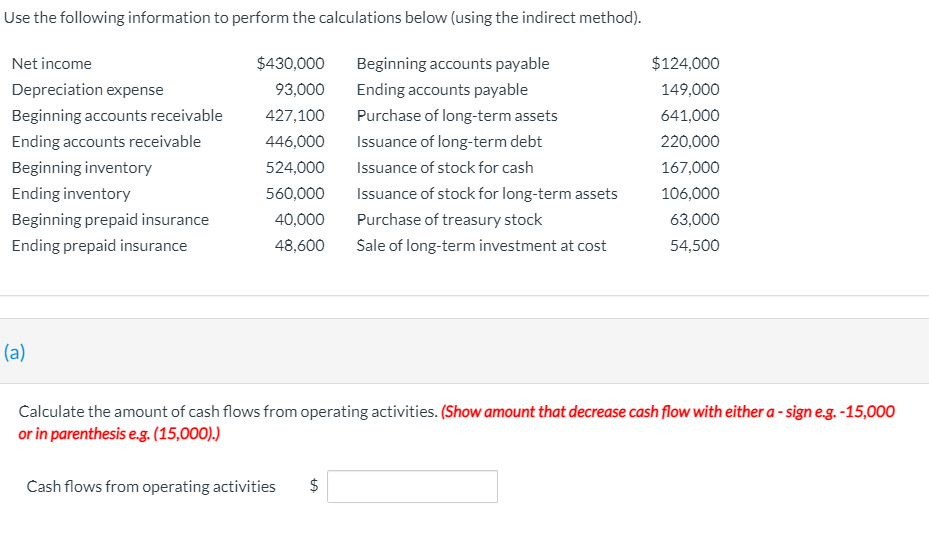This screenshot has height=535, width=929.
Task: Select value 220,000
Action: coord(690,142)
